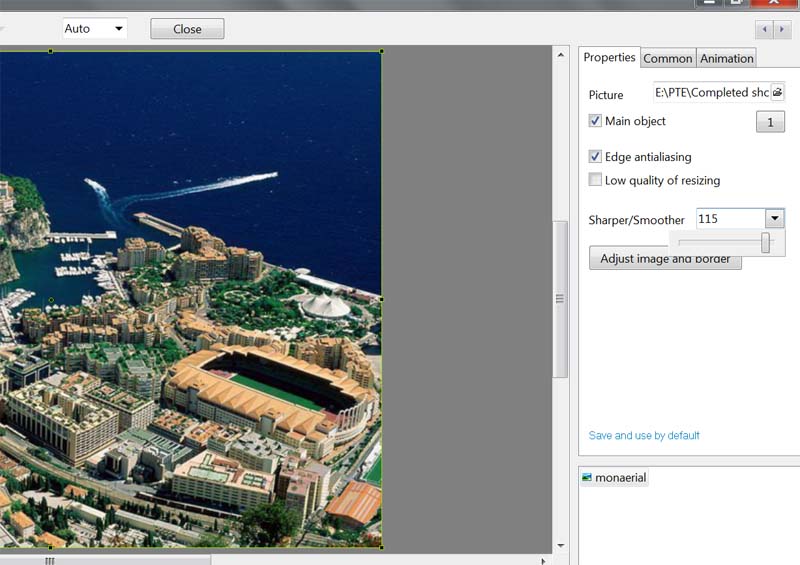Collapse the Sharper/Smoother dropdown arrow
The width and height of the screenshot is (800, 565).
[x=774, y=219]
